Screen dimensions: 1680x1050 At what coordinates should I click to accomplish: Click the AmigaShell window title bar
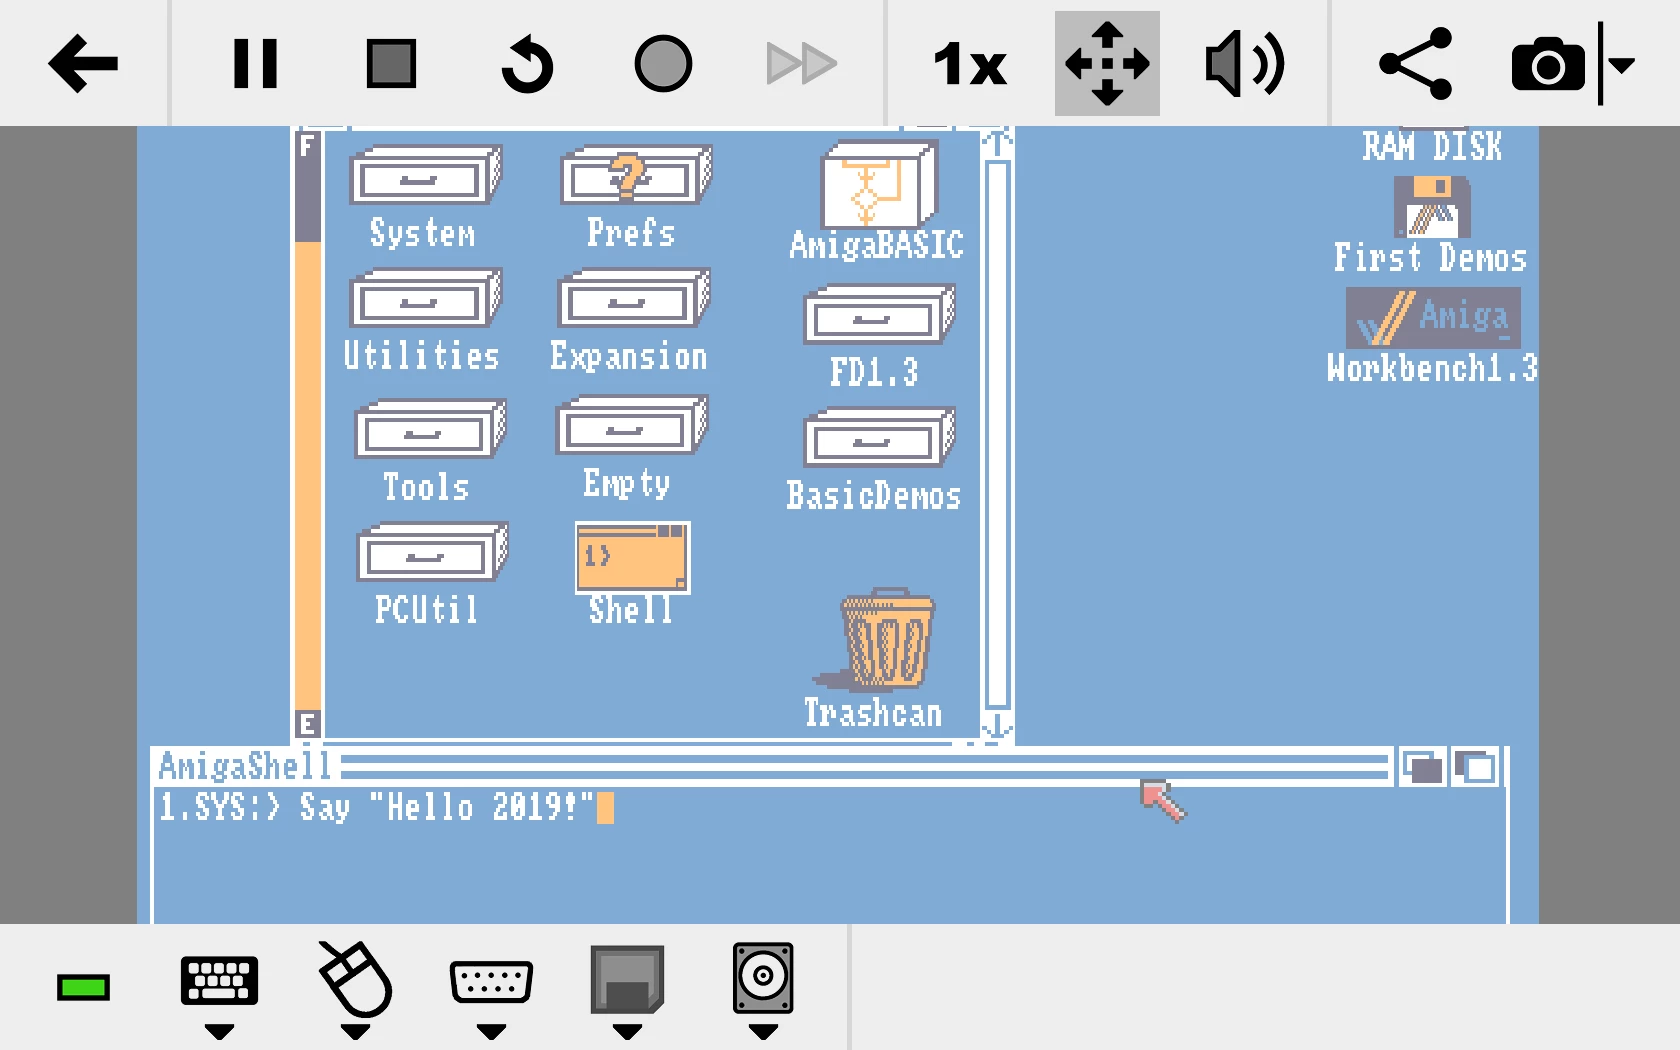[x=771, y=767]
